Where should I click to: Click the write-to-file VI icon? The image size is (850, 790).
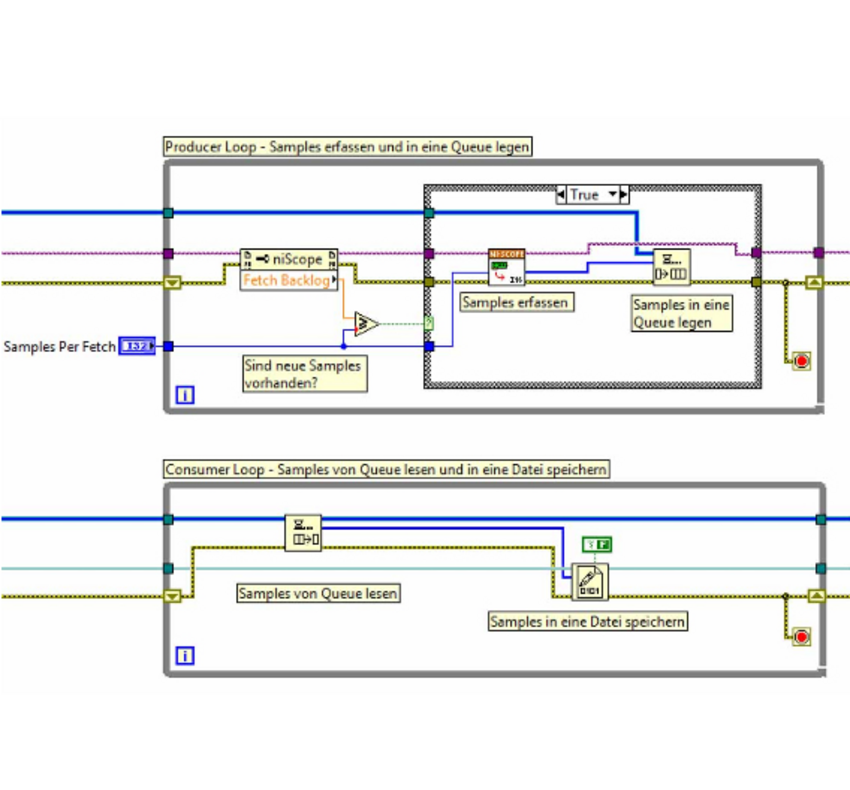pos(590,582)
